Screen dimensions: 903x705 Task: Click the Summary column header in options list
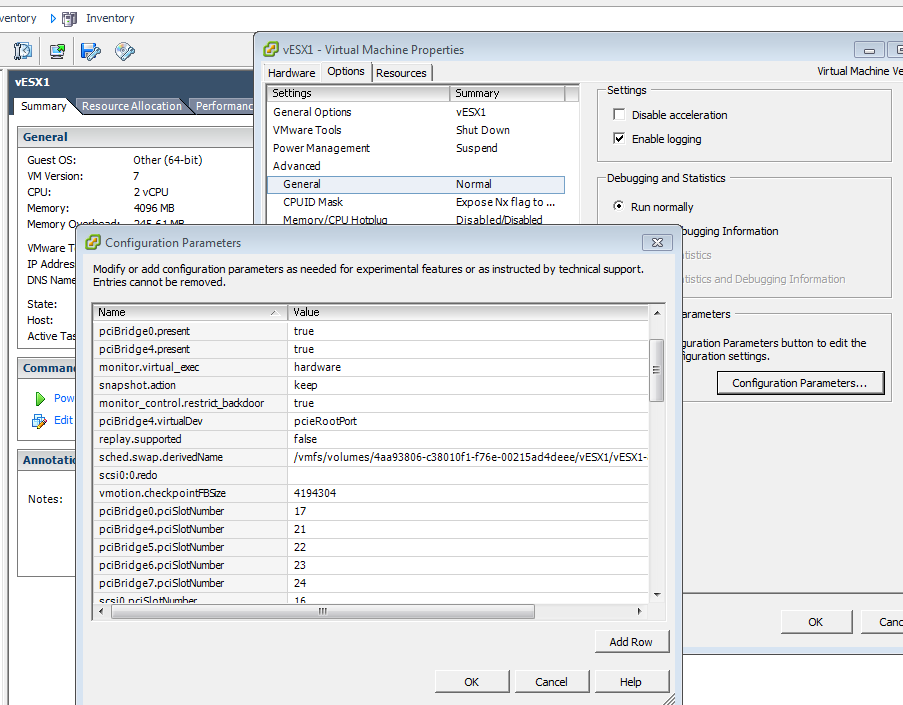point(508,93)
